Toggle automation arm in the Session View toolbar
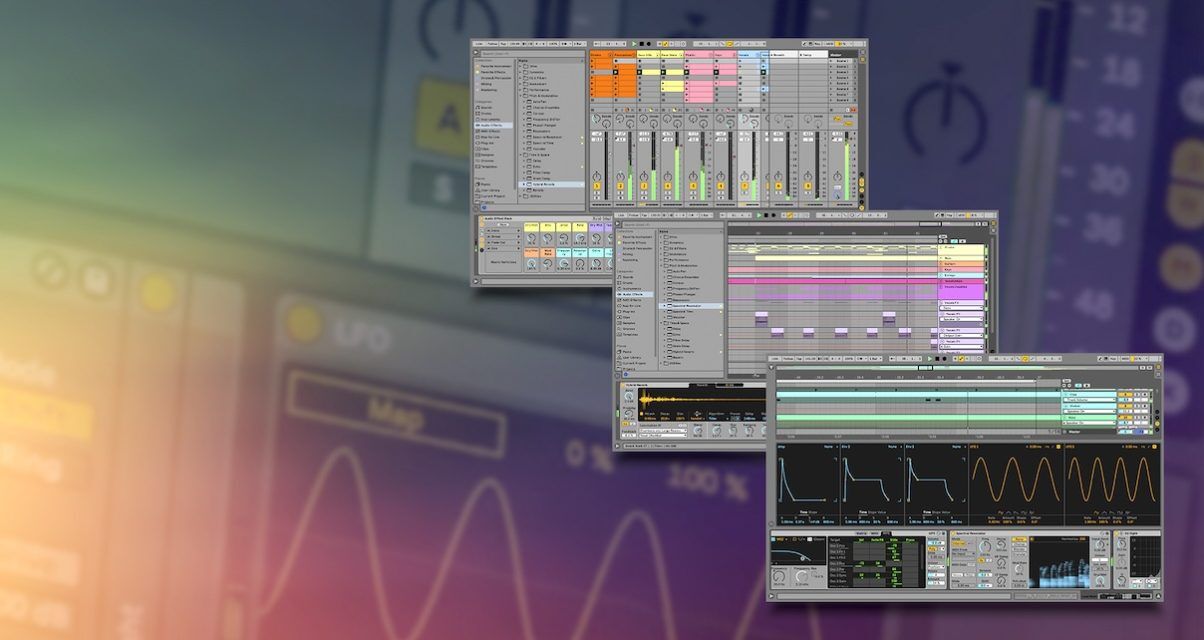This screenshot has height=640, width=1204. [x=665, y=44]
